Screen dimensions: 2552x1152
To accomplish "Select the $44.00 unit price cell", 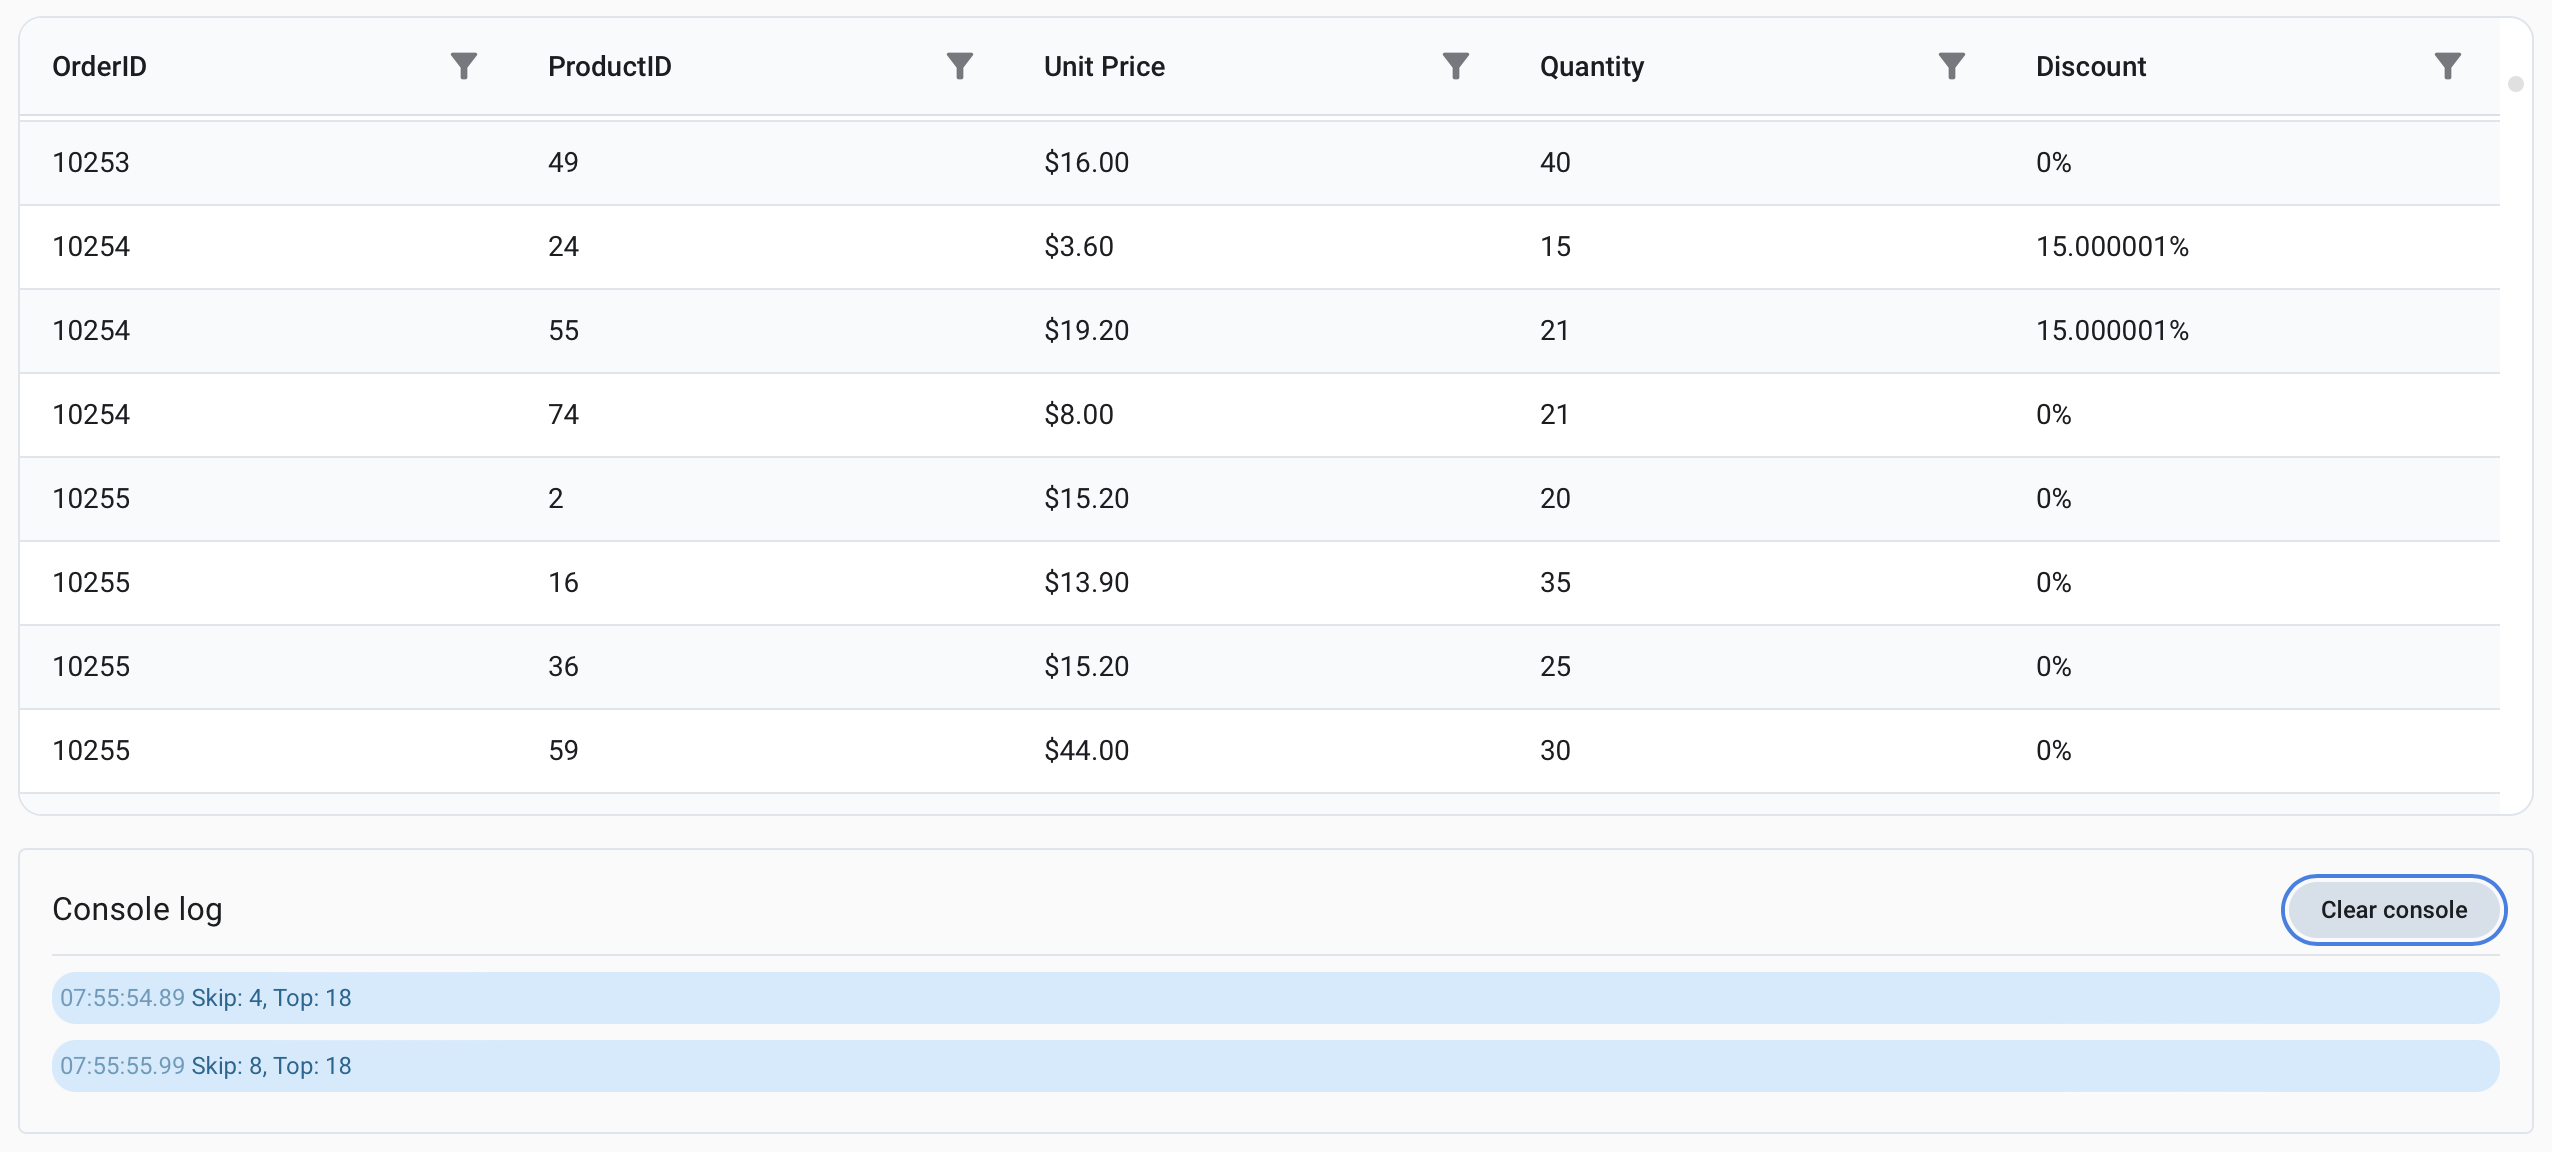I will pos(1260,751).
